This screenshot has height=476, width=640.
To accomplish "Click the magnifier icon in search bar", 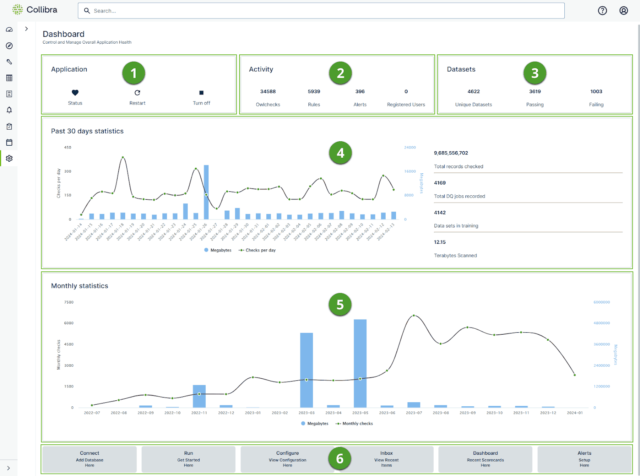I will click(87, 11).
